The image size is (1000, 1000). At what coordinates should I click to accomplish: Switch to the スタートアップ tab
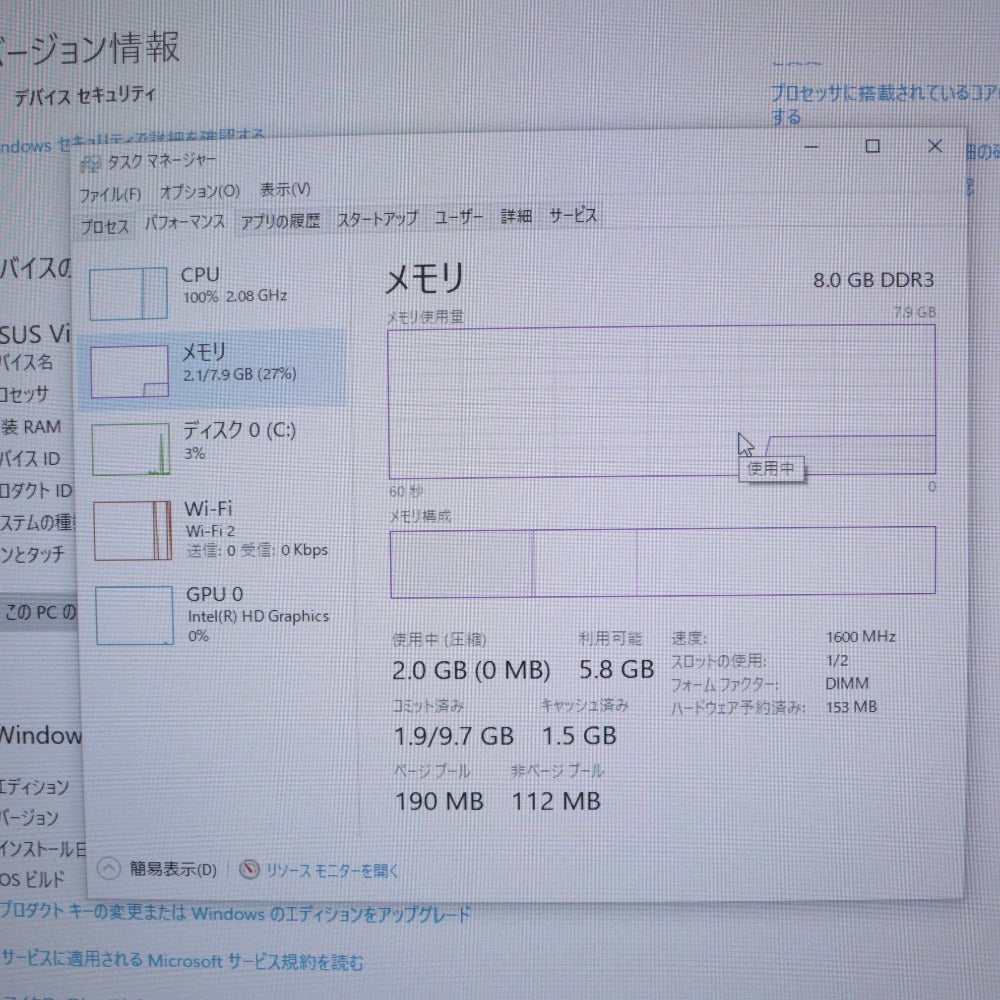(x=377, y=219)
